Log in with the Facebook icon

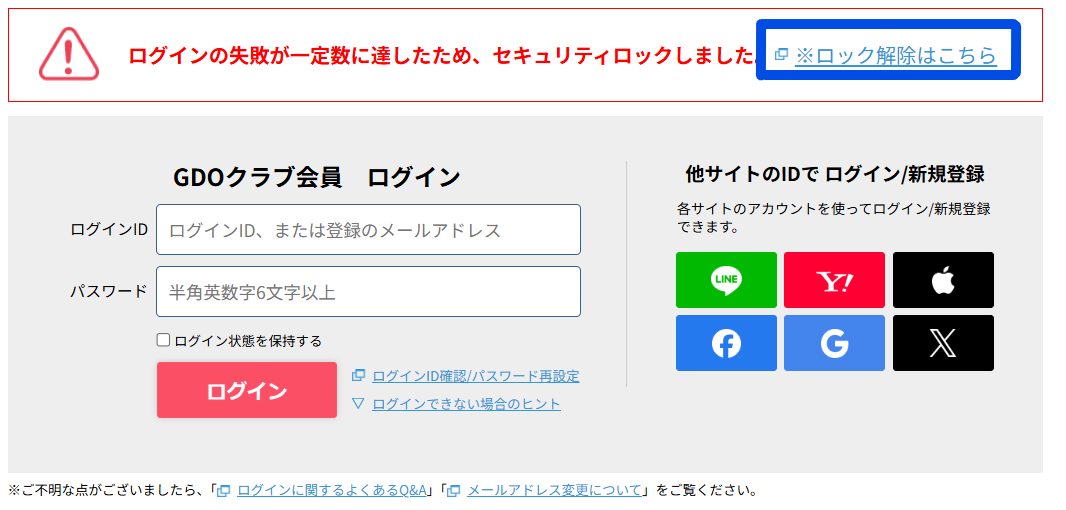point(726,343)
